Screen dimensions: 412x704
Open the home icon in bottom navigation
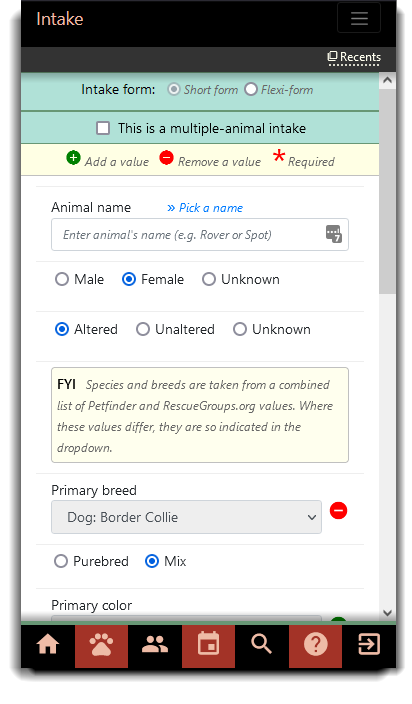(48, 645)
